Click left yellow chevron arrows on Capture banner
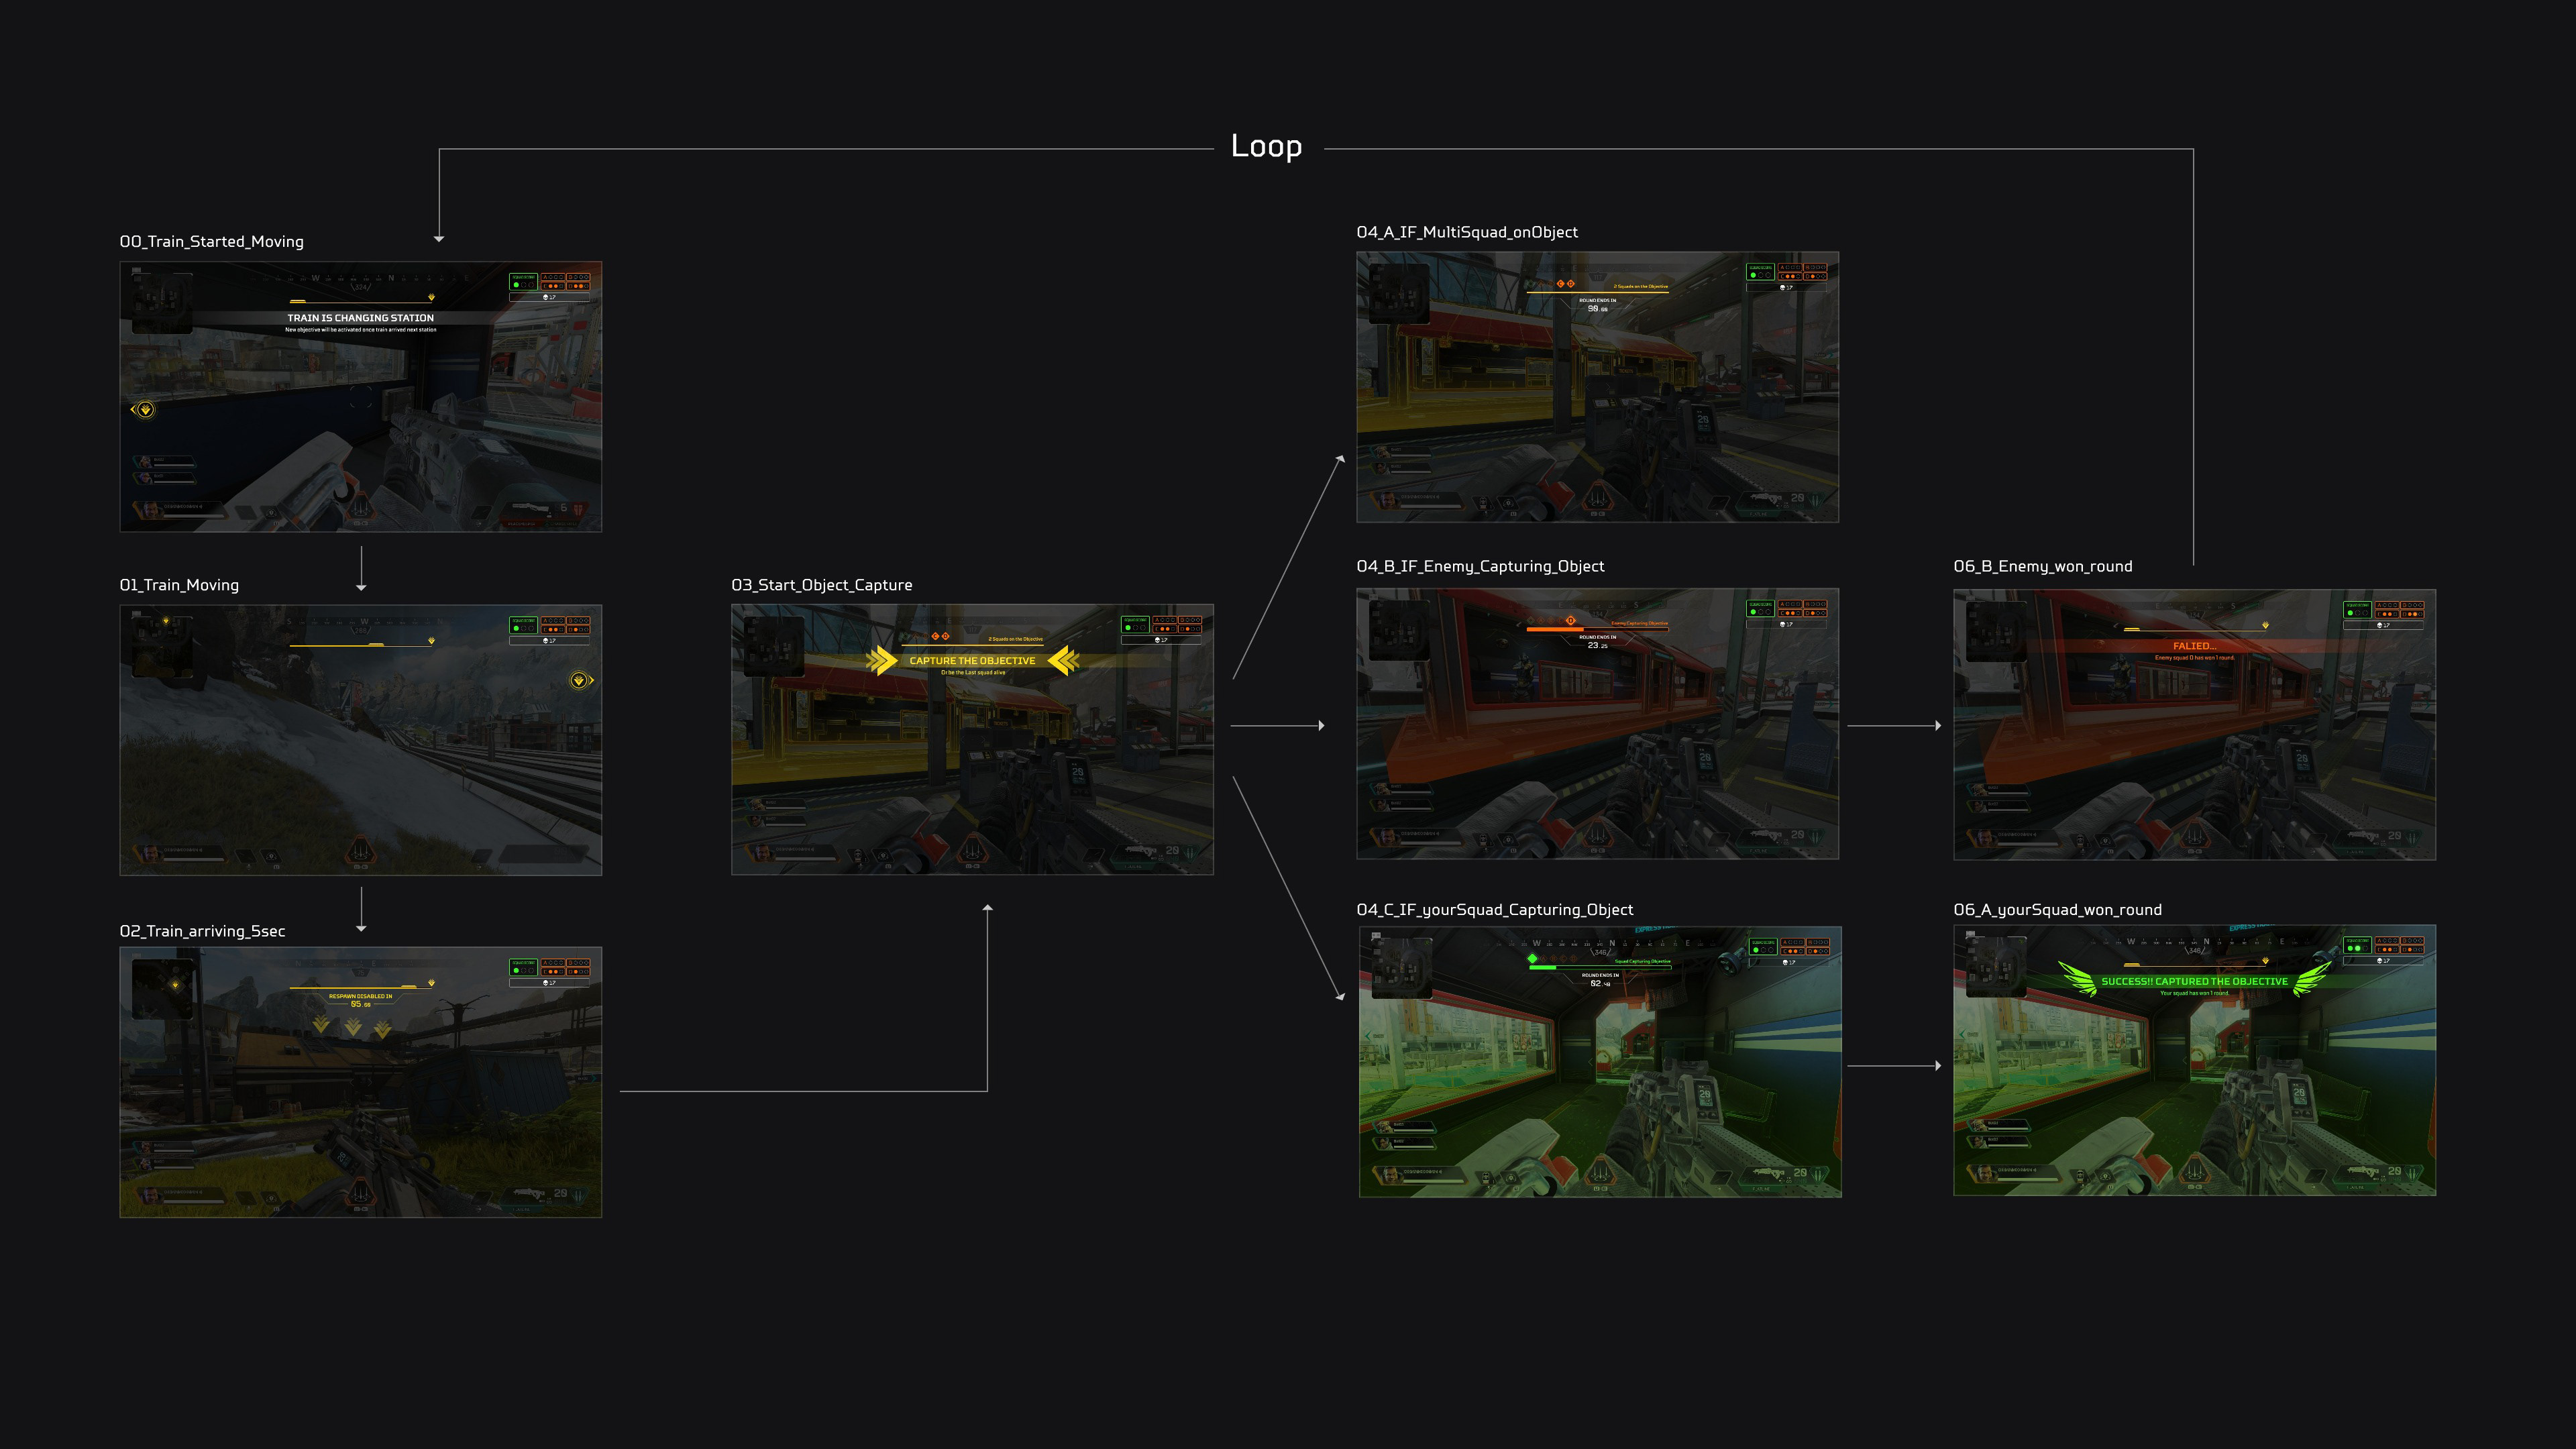This screenshot has width=2576, height=1449. click(882, 661)
